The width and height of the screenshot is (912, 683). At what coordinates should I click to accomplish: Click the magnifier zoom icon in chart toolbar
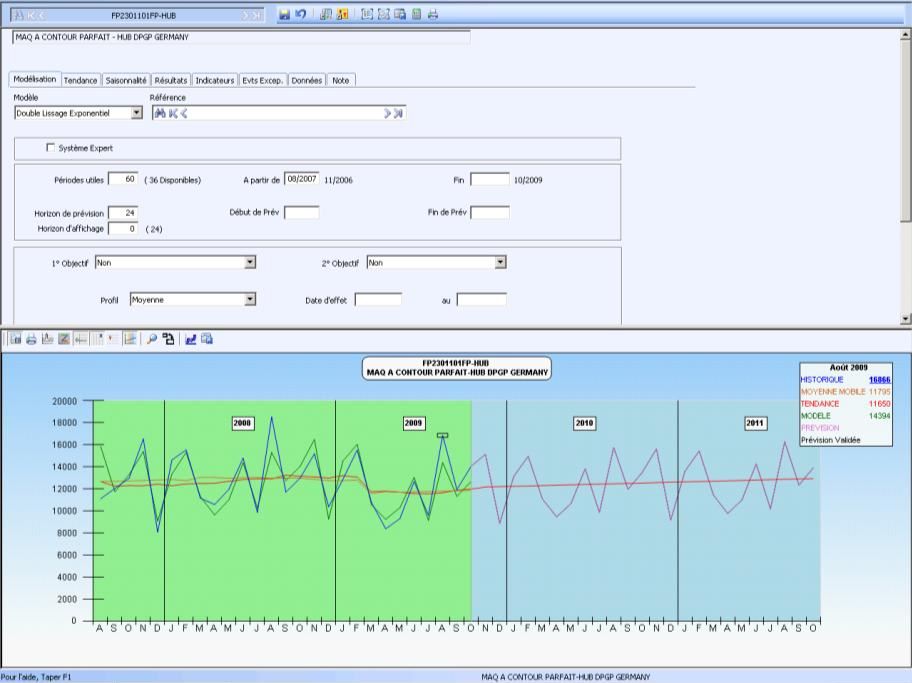(152, 339)
